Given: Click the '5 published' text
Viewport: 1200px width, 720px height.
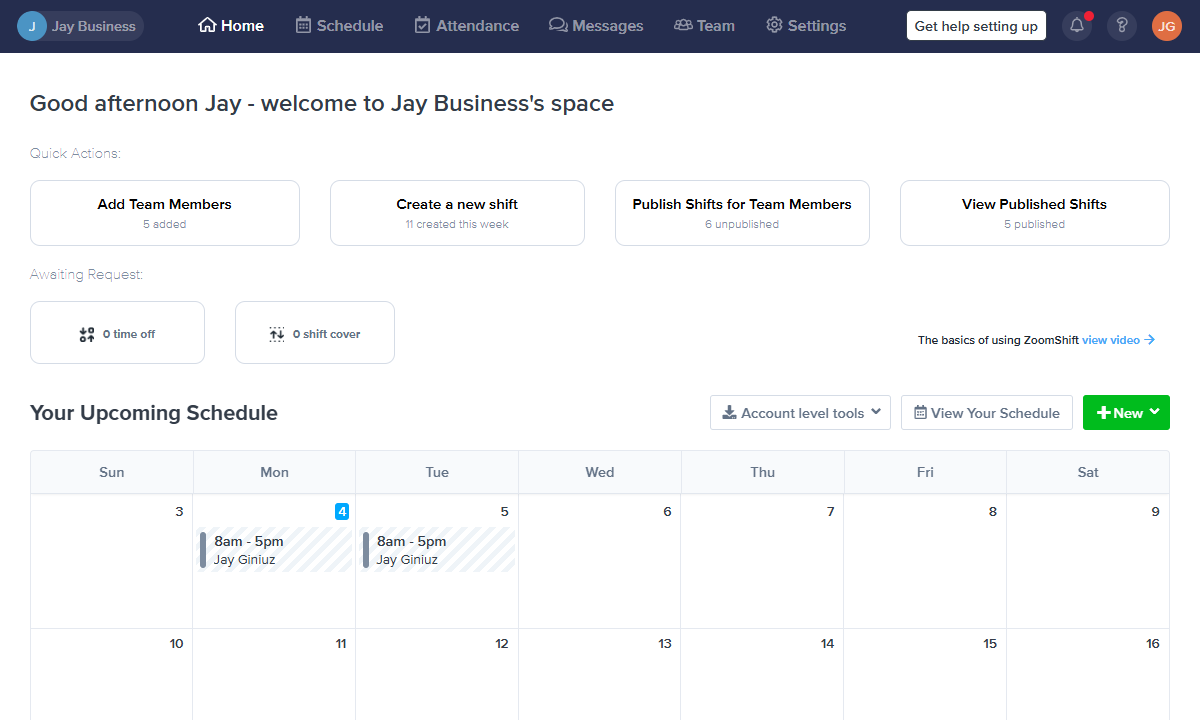Looking at the screenshot, I should [x=1035, y=224].
